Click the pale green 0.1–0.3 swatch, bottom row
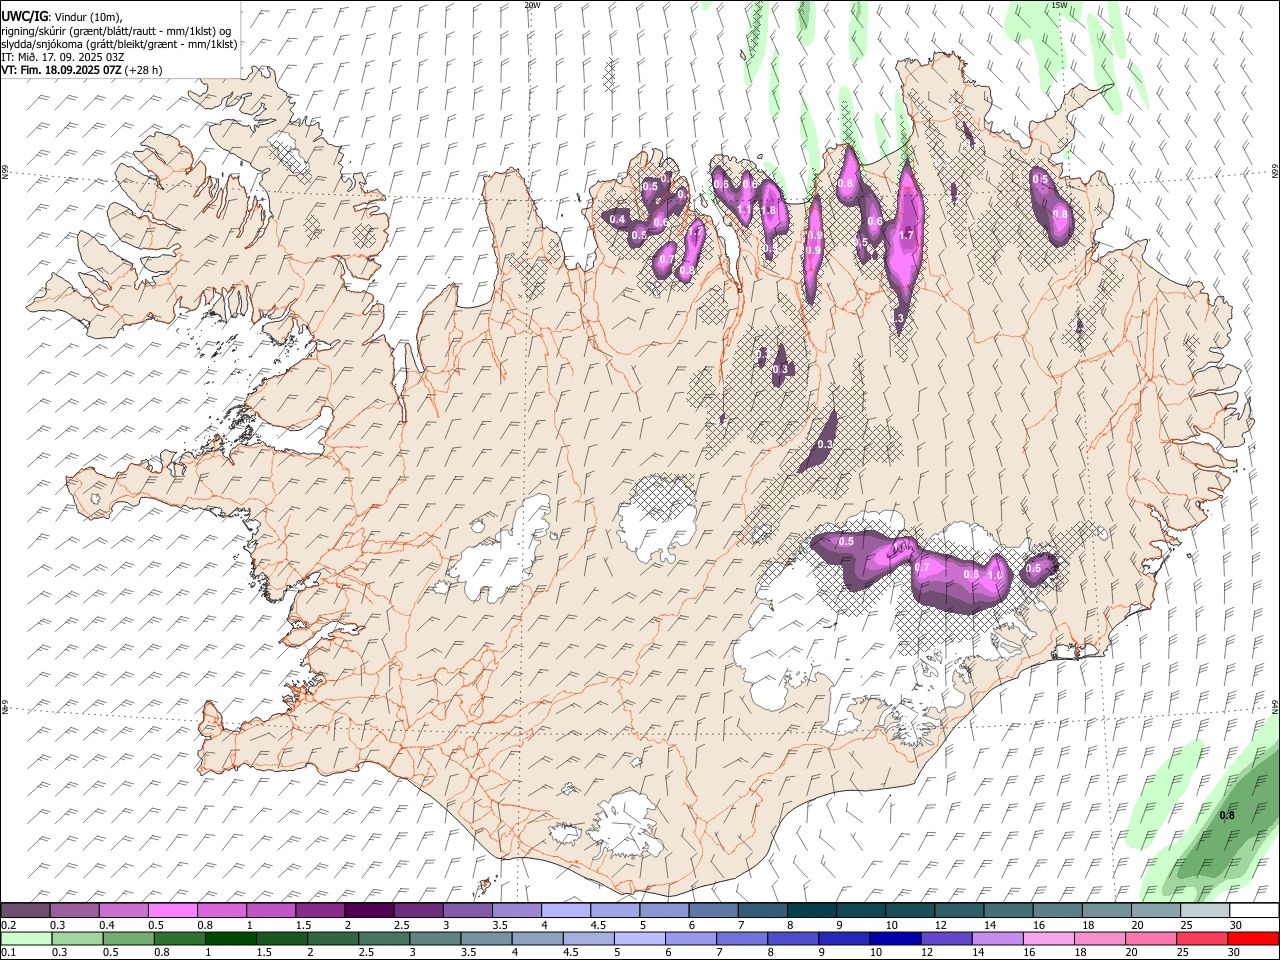 pos(26,938)
